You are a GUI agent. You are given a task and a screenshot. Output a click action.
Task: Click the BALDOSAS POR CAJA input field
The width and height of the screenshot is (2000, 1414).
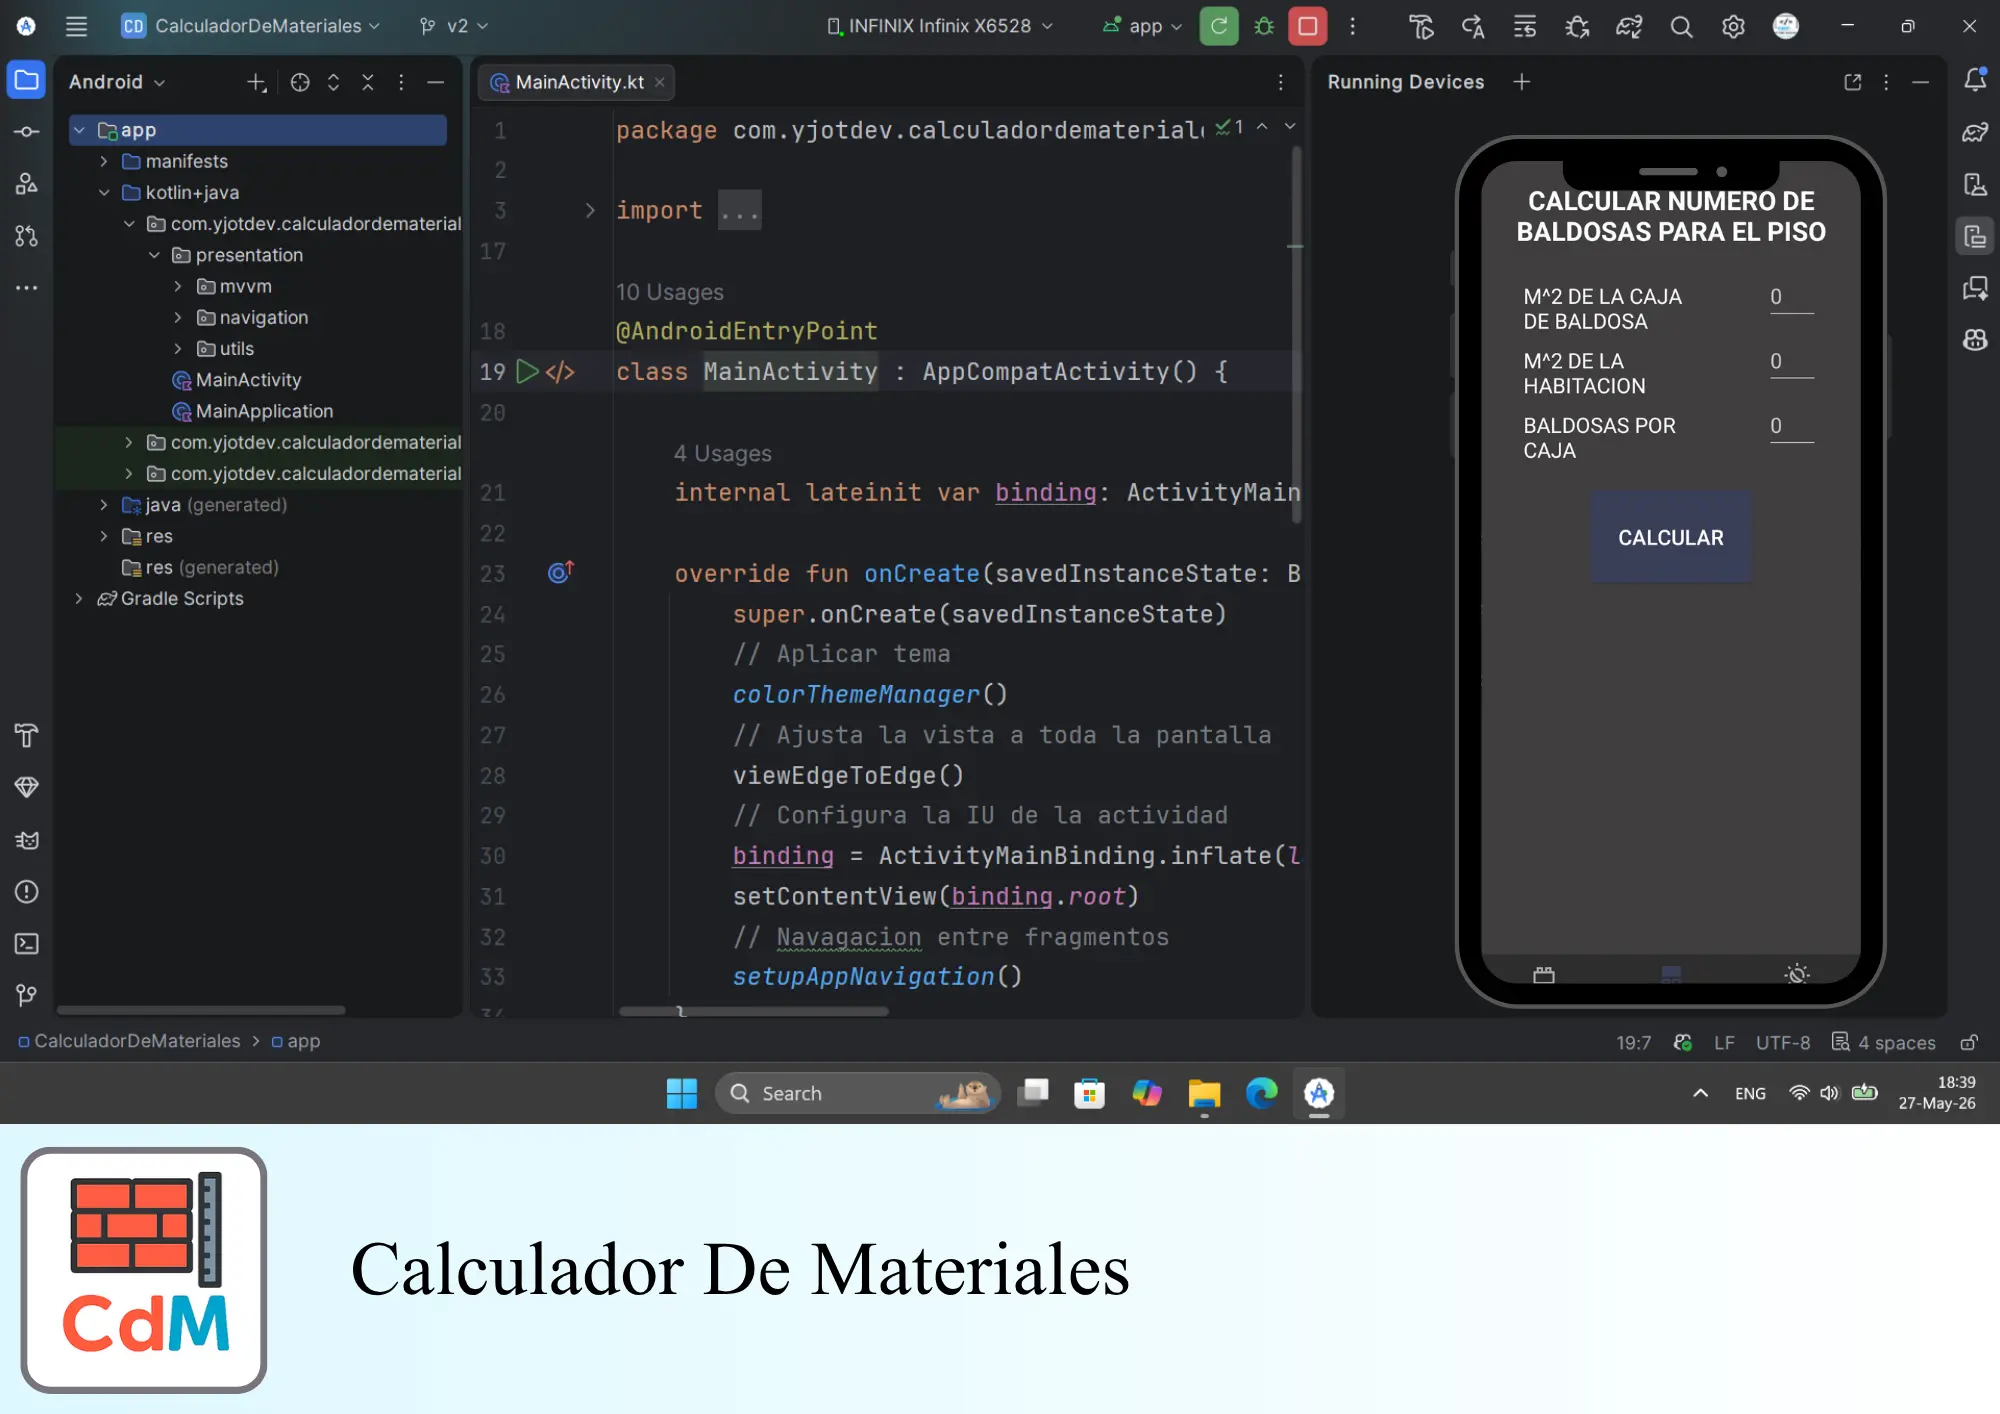click(x=1791, y=427)
